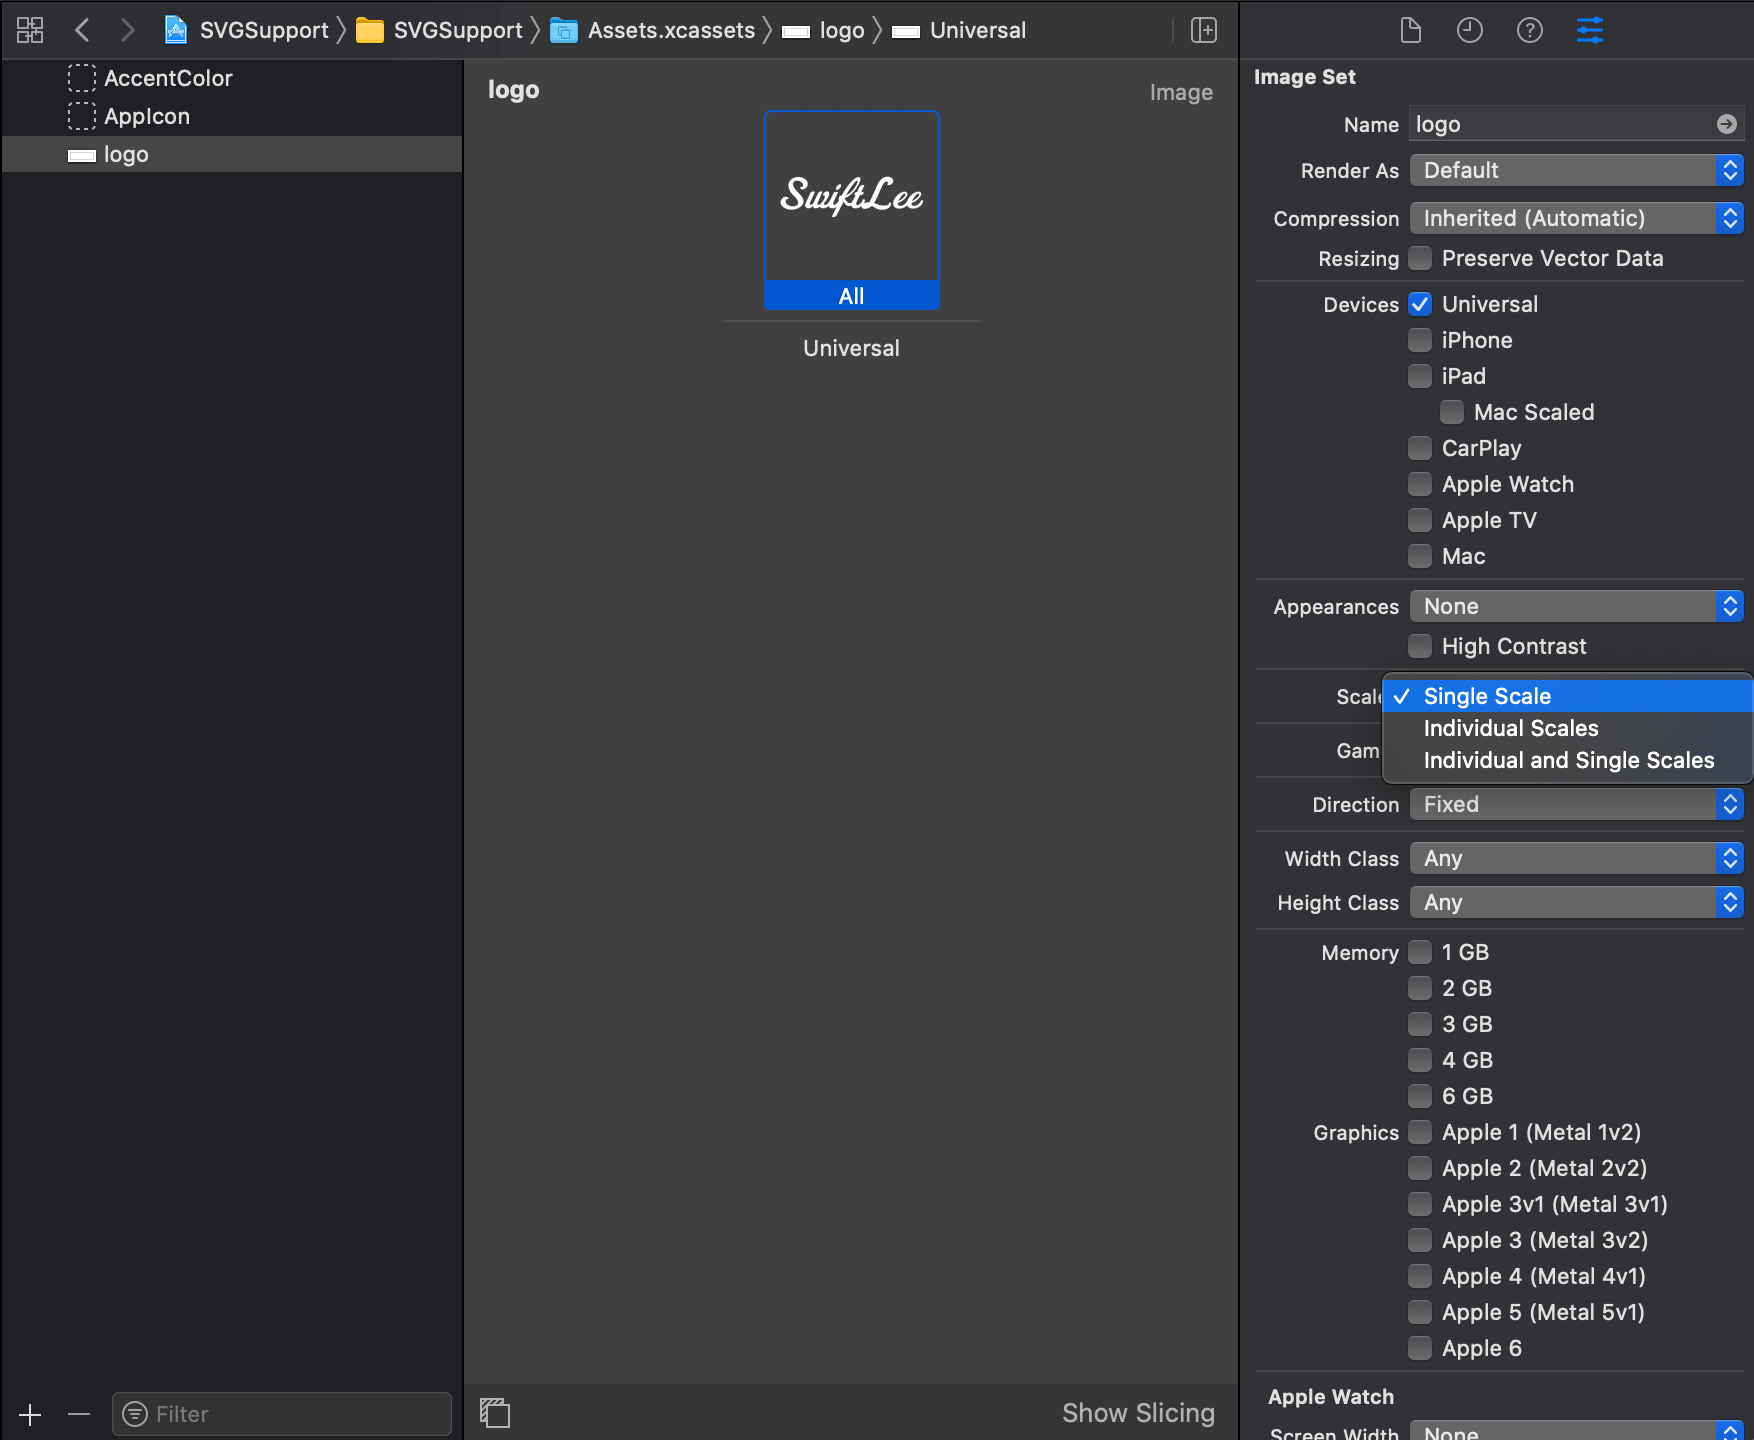Click the slicing icon beside Show Slicing
This screenshot has width=1754, height=1440.
(x=495, y=1413)
